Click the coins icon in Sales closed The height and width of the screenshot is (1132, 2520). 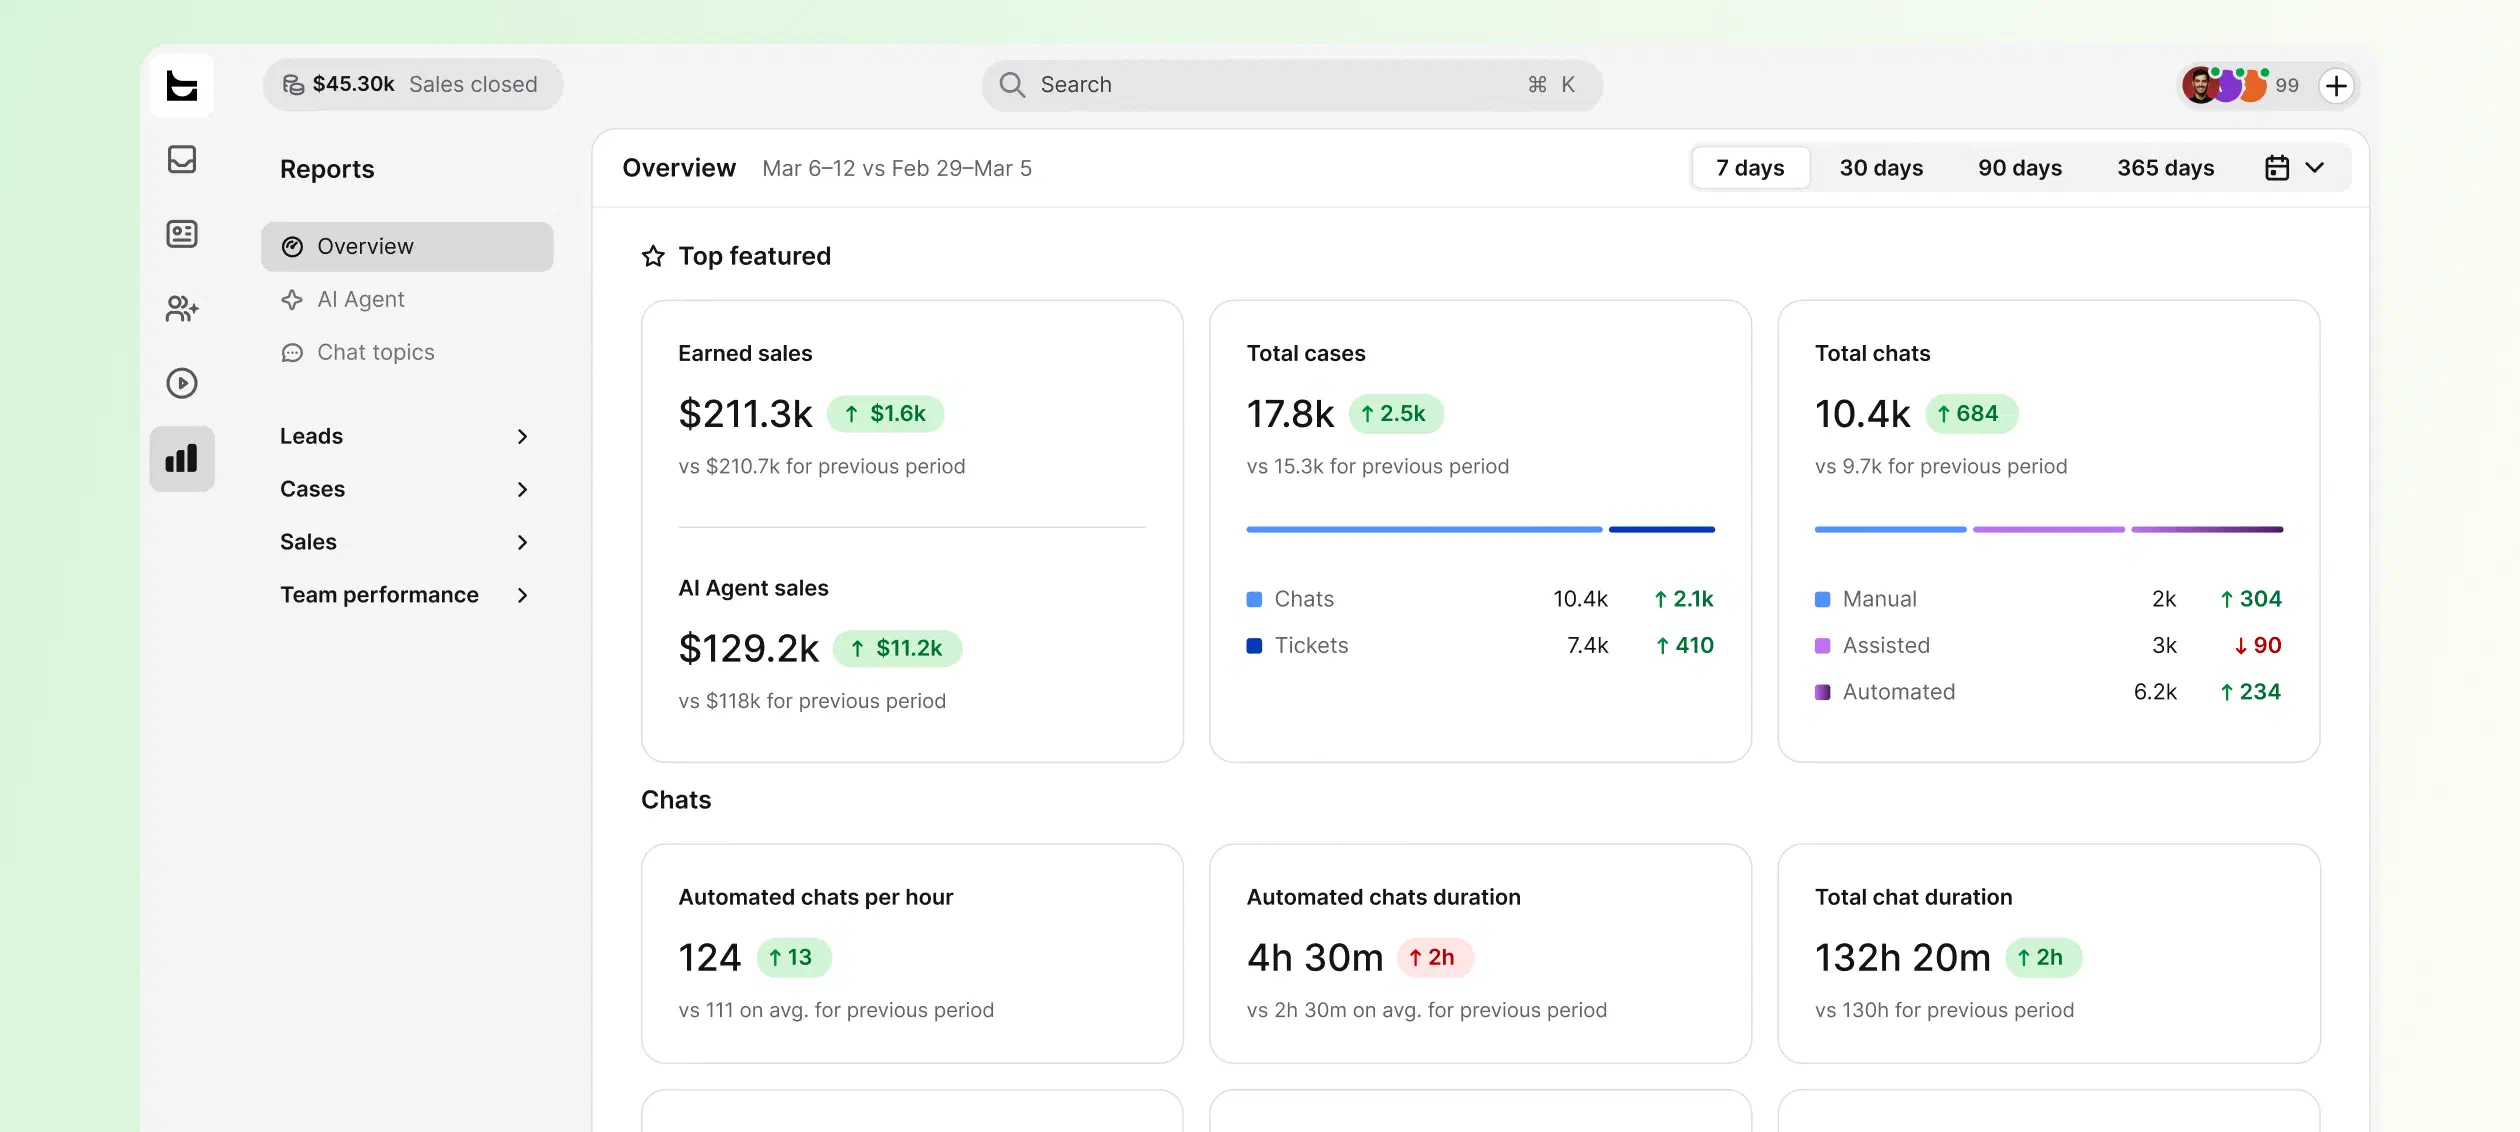pos(293,85)
